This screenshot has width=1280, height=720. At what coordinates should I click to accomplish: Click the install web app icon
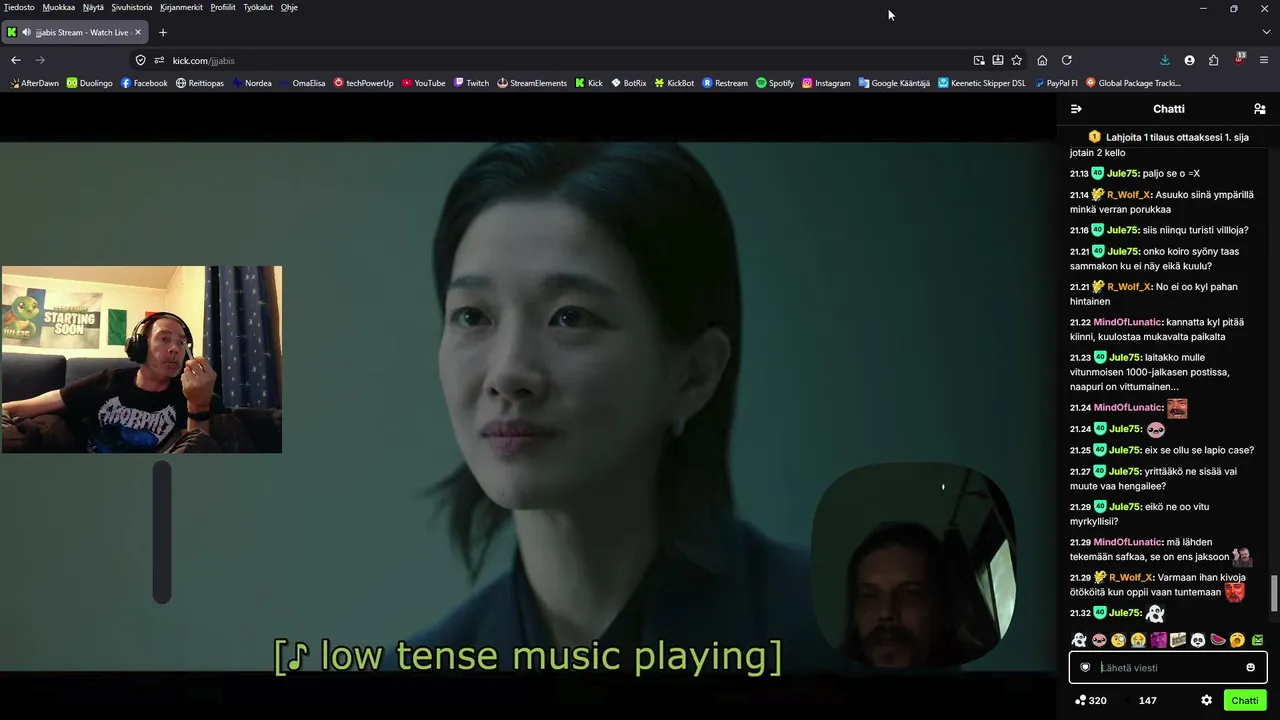998,60
